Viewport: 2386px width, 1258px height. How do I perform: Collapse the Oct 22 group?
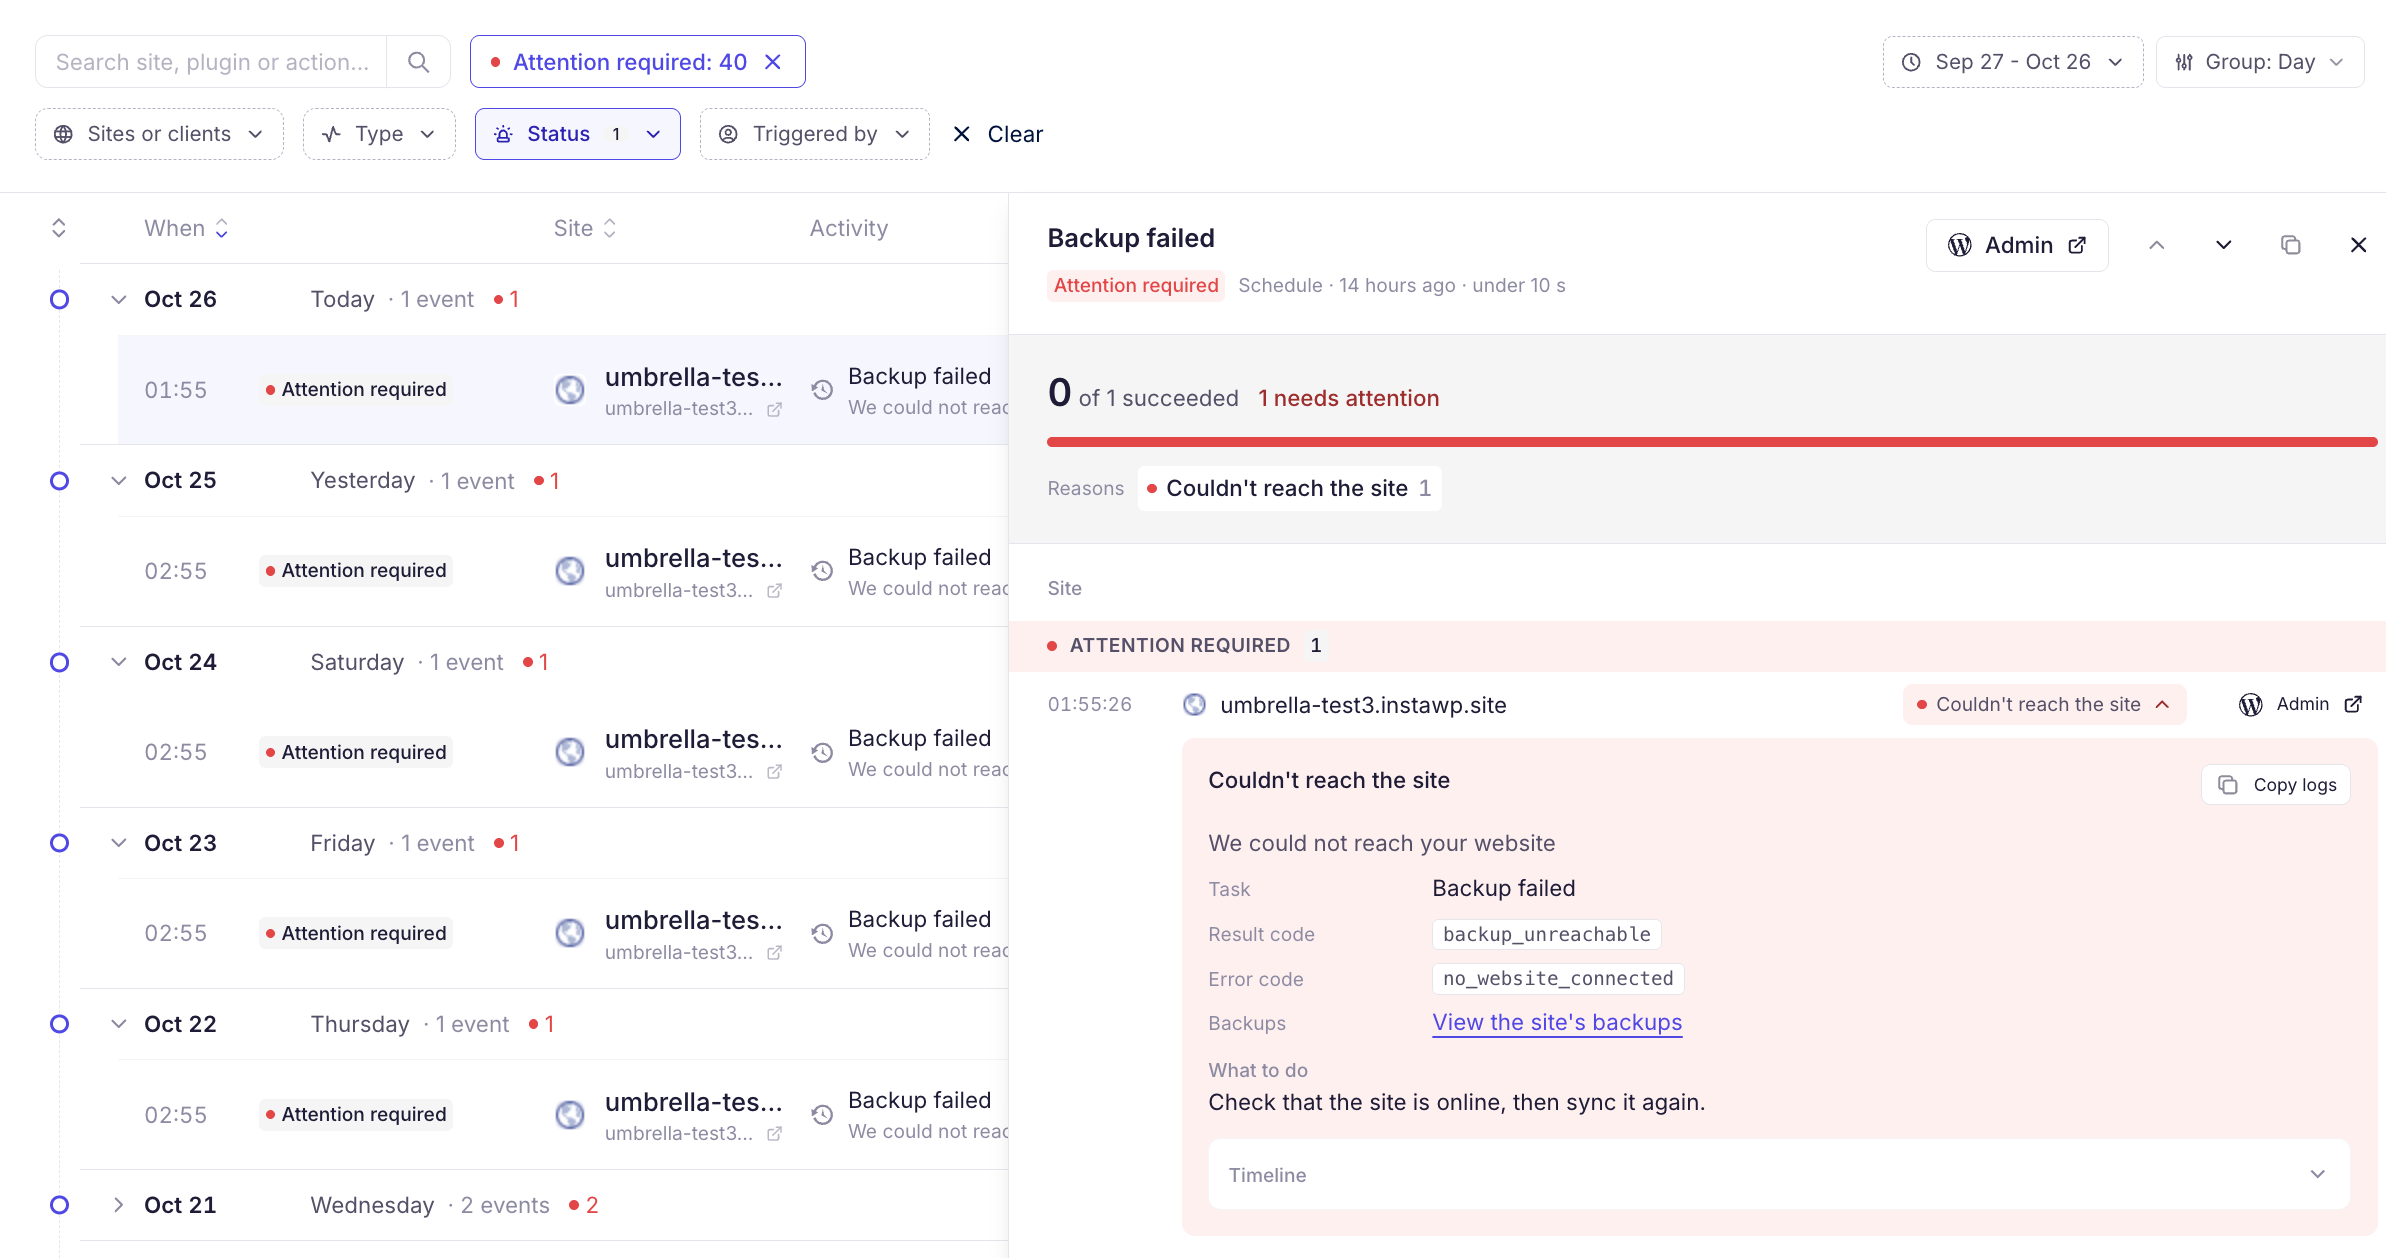(x=119, y=1024)
